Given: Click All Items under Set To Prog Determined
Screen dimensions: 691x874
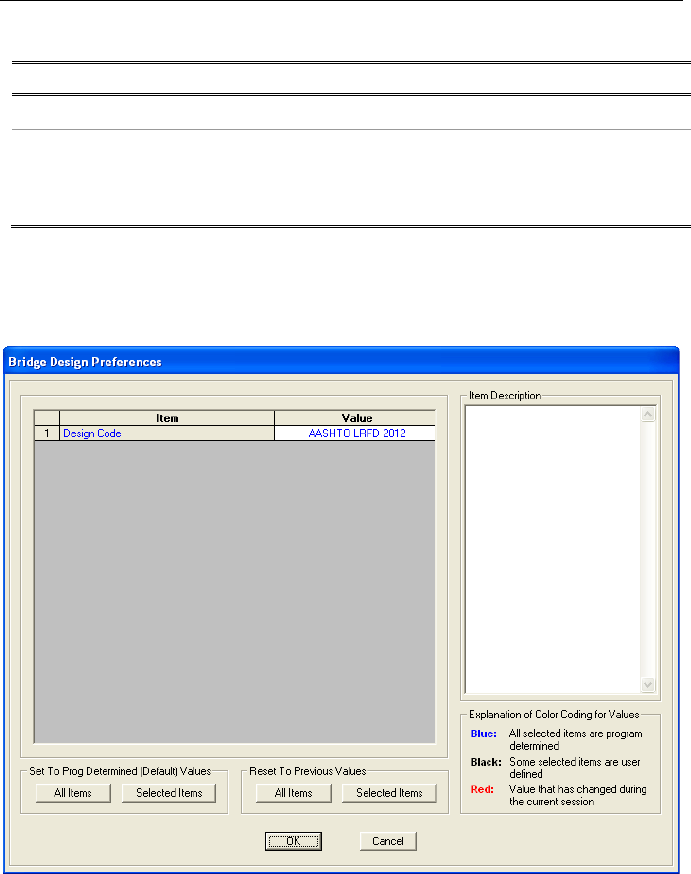Looking at the screenshot, I should pyautogui.click(x=73, y=793).
